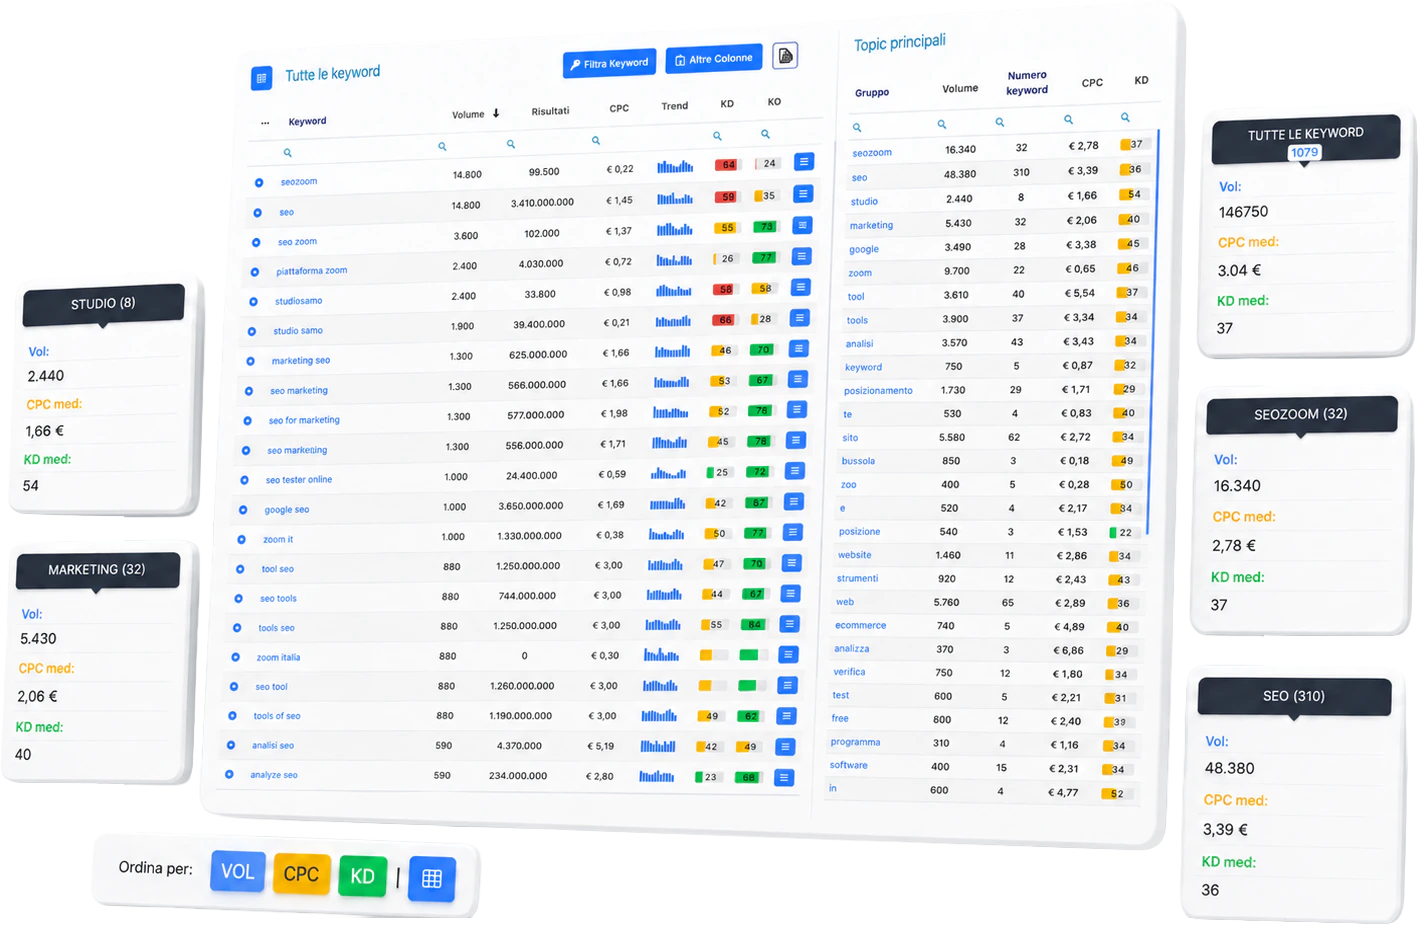Click the seo tester online keyword link
1419x925 pixels.
click(299, 480)
